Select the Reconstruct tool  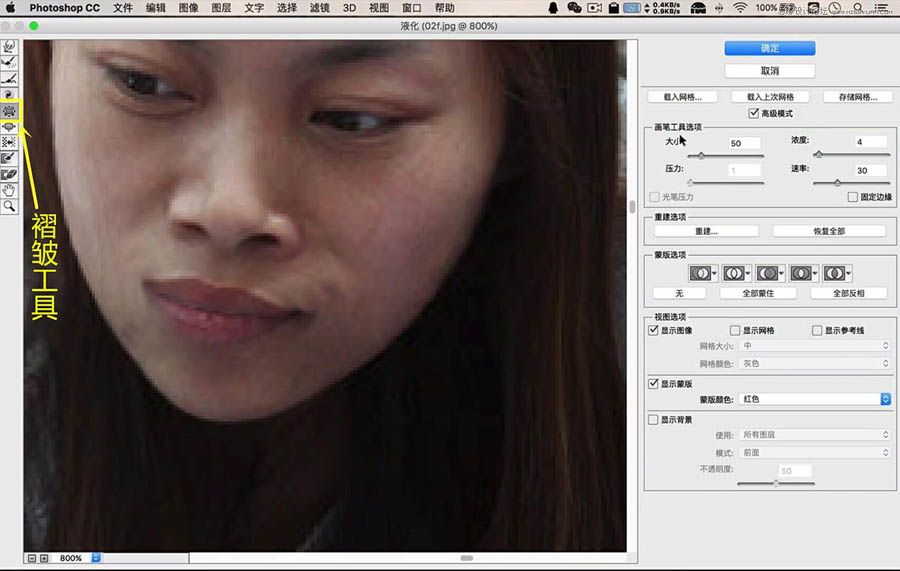tap(9, 63)
